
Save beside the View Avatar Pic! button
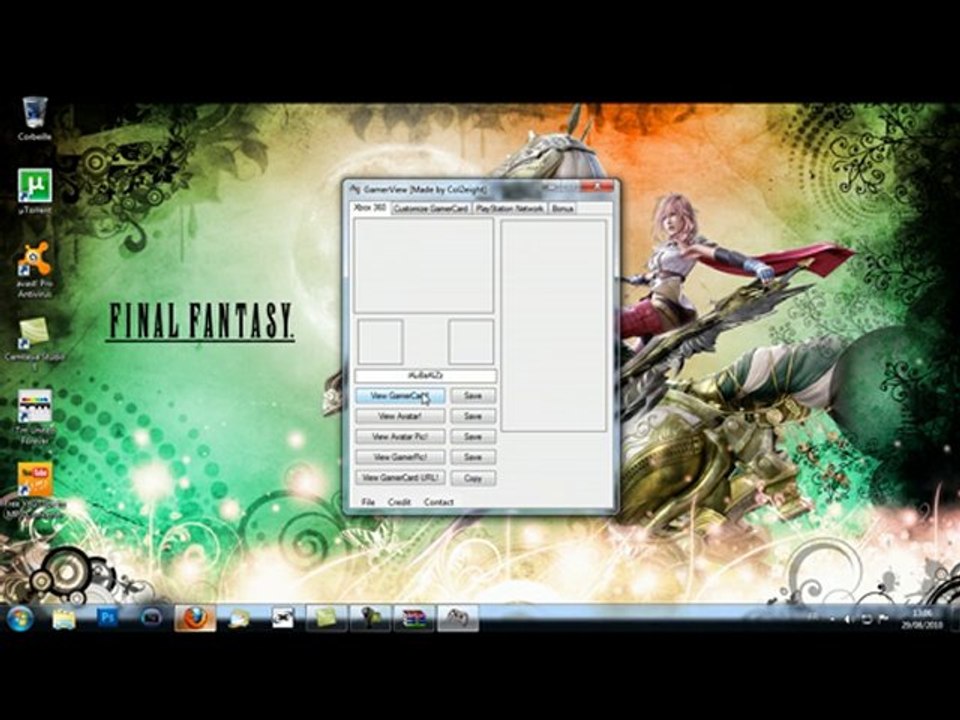point(473,437)
